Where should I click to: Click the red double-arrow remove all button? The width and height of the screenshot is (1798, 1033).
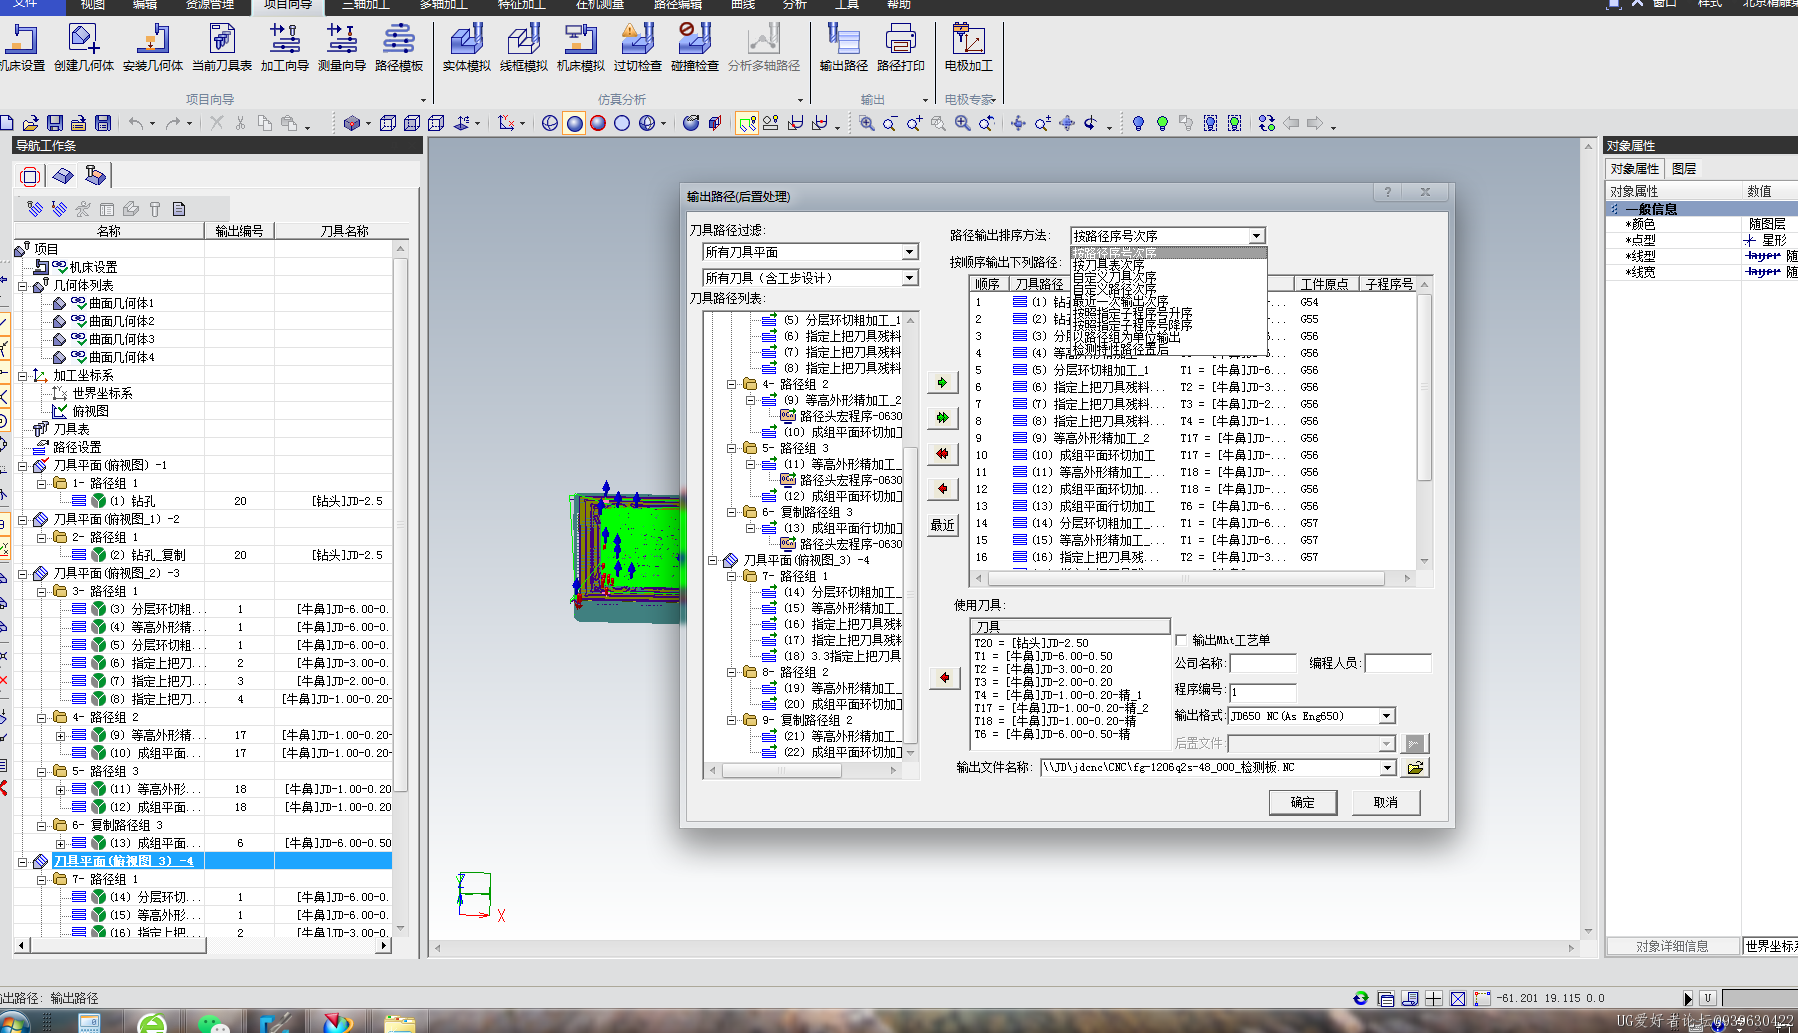pos(942,454)
